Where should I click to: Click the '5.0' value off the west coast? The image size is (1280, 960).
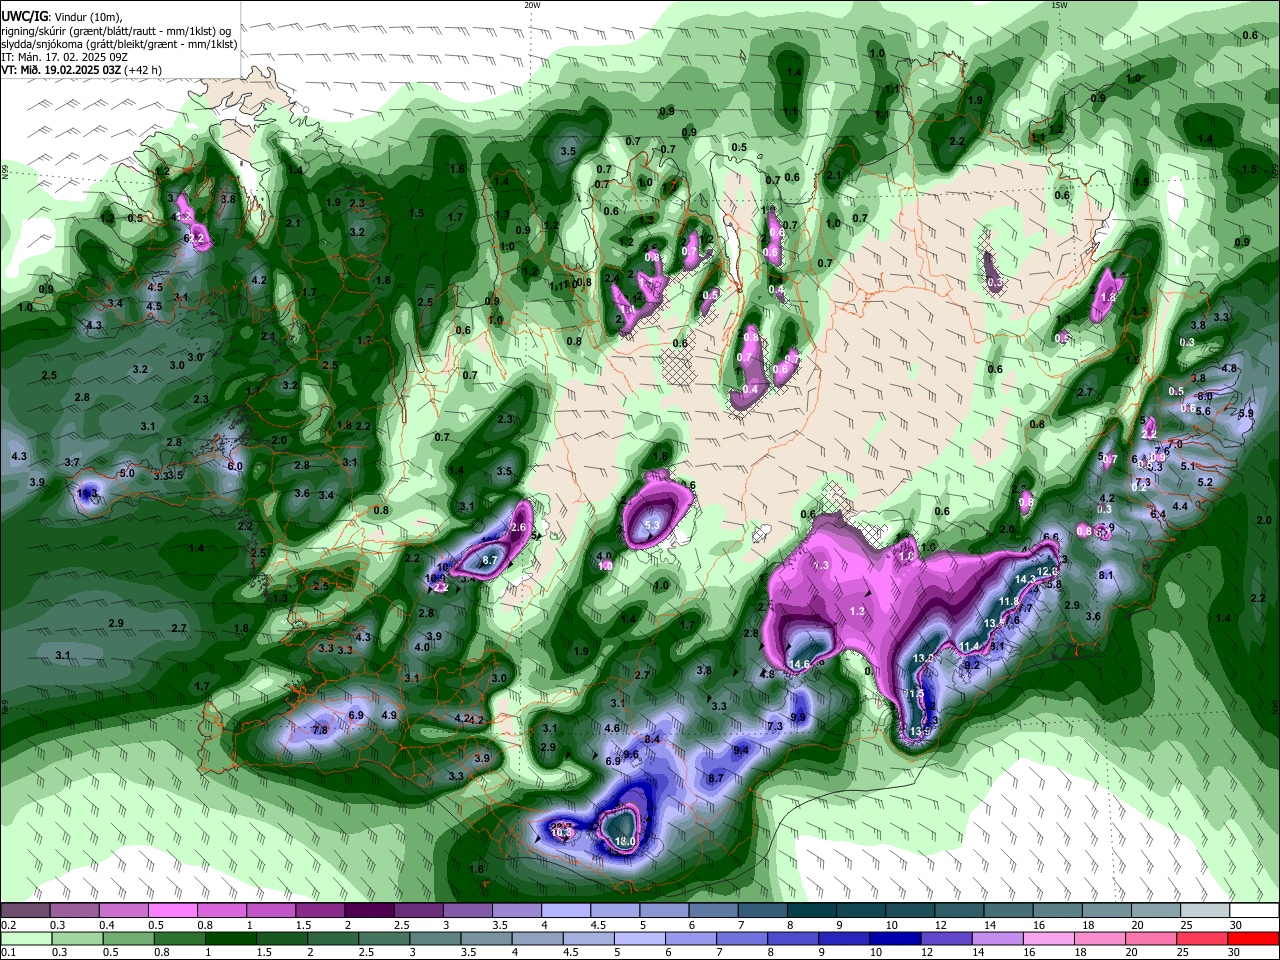click(x=127, y=473)
